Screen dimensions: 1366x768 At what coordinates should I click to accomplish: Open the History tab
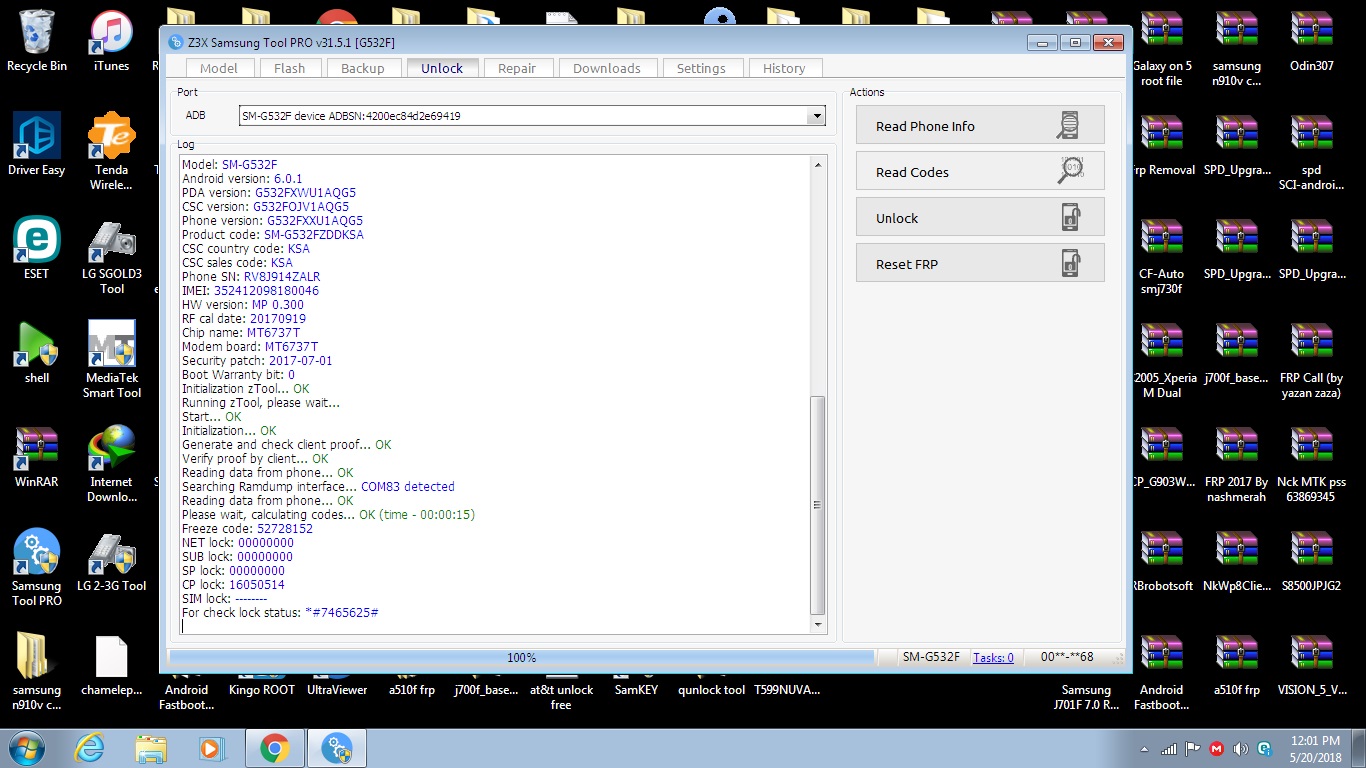point(784,68)
